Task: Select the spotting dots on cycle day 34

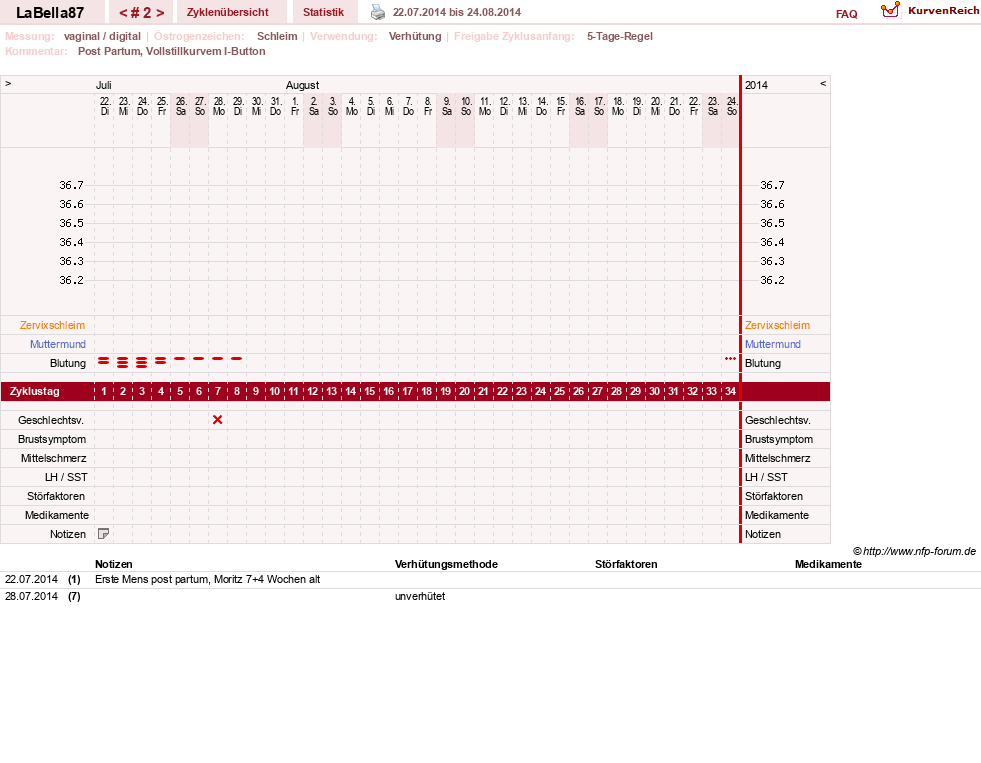Action: [730, 358]
